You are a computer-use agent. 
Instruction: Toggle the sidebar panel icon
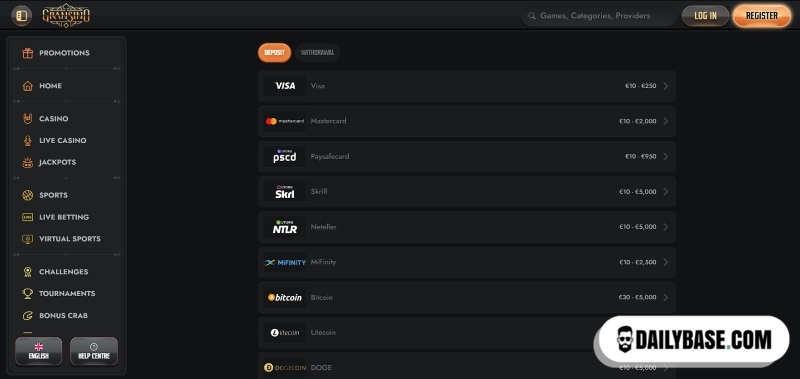pos(21,16)
